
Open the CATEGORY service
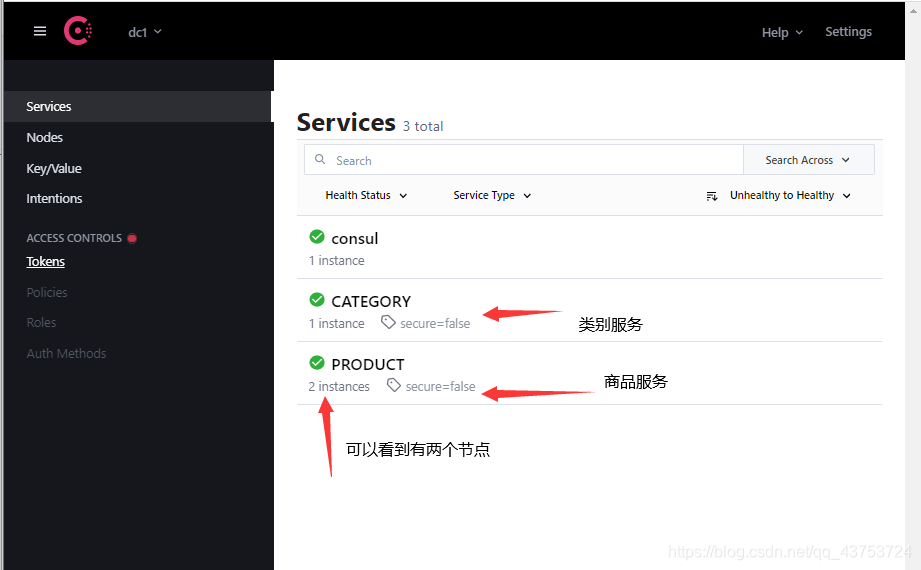coord(371,301)
